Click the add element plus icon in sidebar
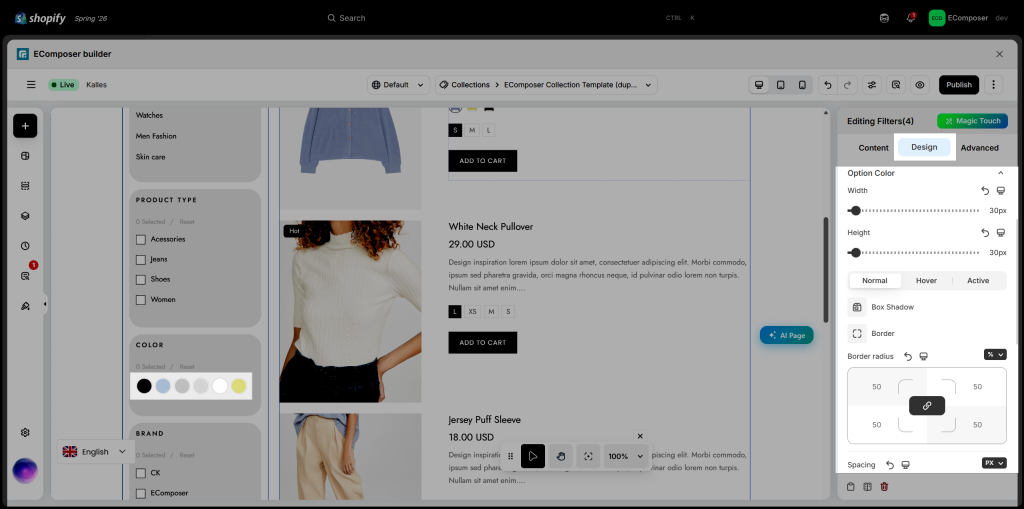Screen dimensions: 1024x509 click(x=25, y=125)
